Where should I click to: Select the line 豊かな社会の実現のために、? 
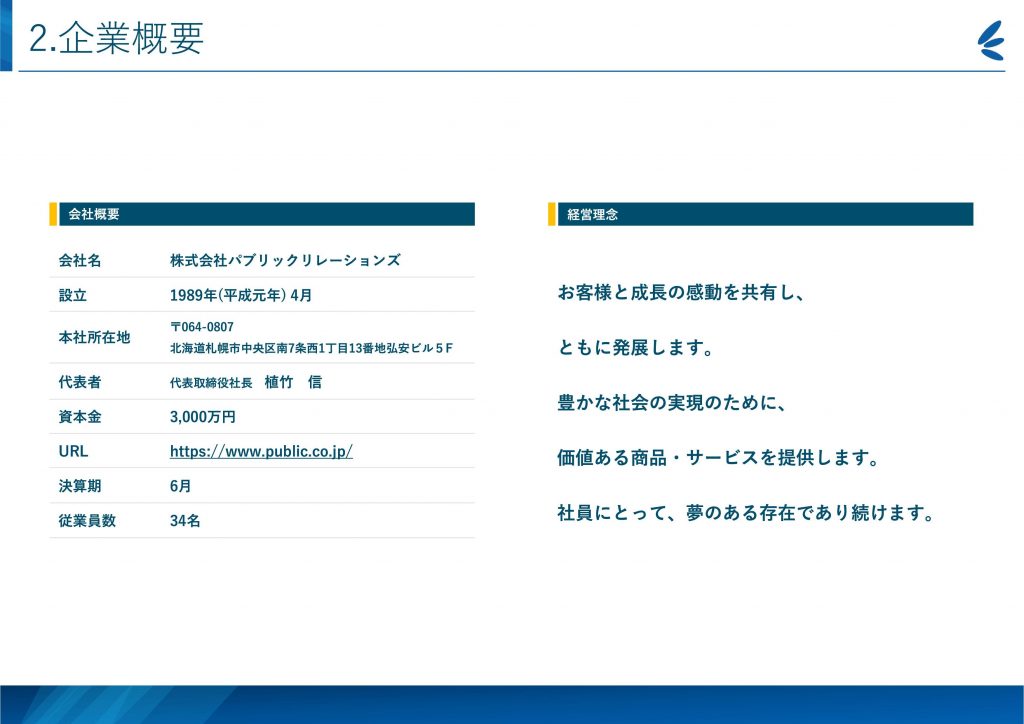pos(672,402)
